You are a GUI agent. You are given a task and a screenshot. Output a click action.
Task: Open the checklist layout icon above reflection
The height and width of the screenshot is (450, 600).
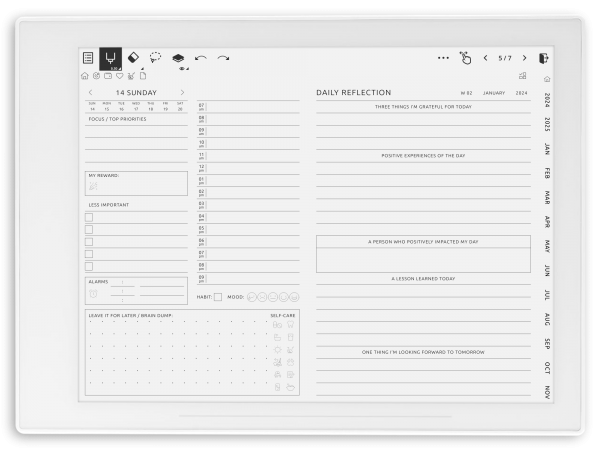click(523, 76)
